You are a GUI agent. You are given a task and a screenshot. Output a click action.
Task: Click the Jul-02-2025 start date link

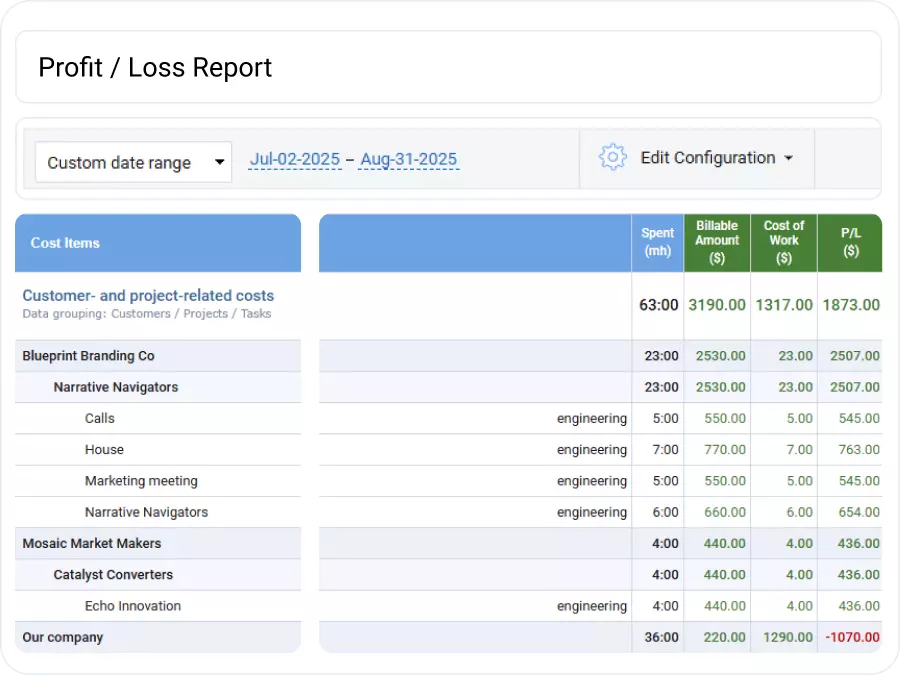(295, 160)
